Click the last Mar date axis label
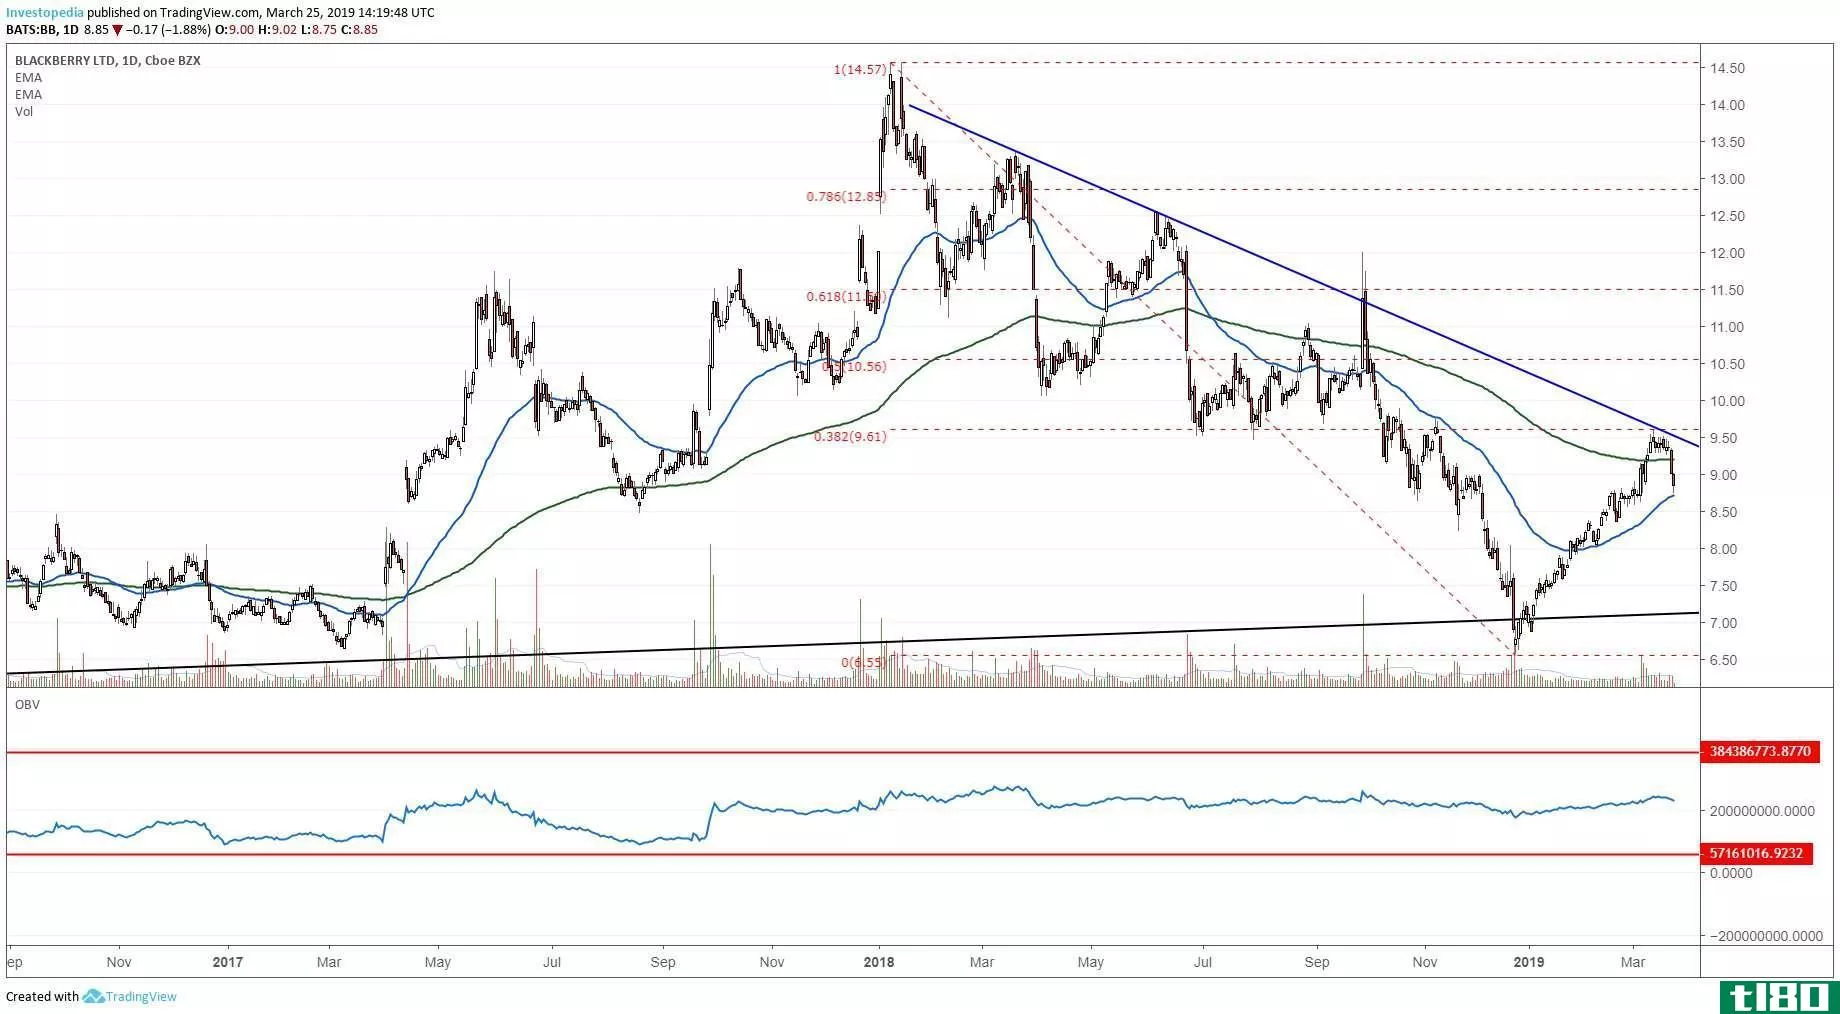Screen dimensions: 1840x1014 pos(1633,962)
